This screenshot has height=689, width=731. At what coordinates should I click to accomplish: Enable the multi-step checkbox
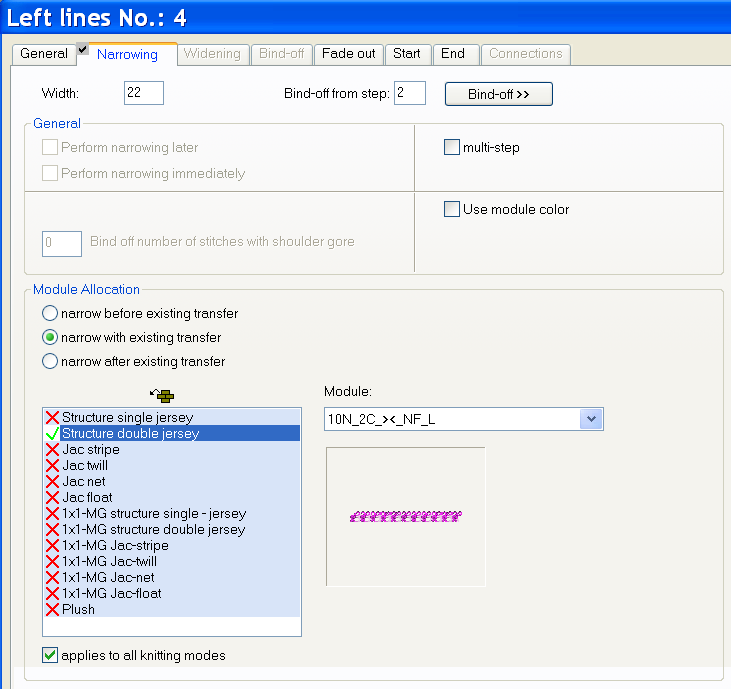[x=451, y=148]
